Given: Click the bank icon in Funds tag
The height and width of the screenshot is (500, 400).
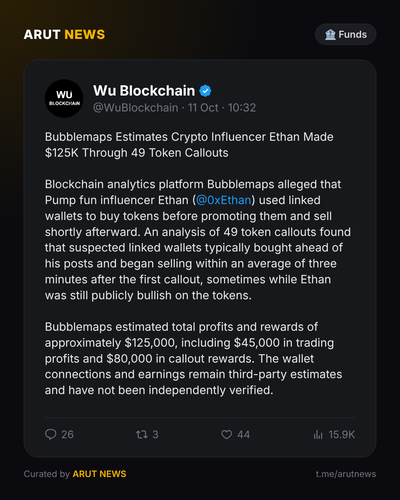Looking at the screenshot, I should 330,34.
